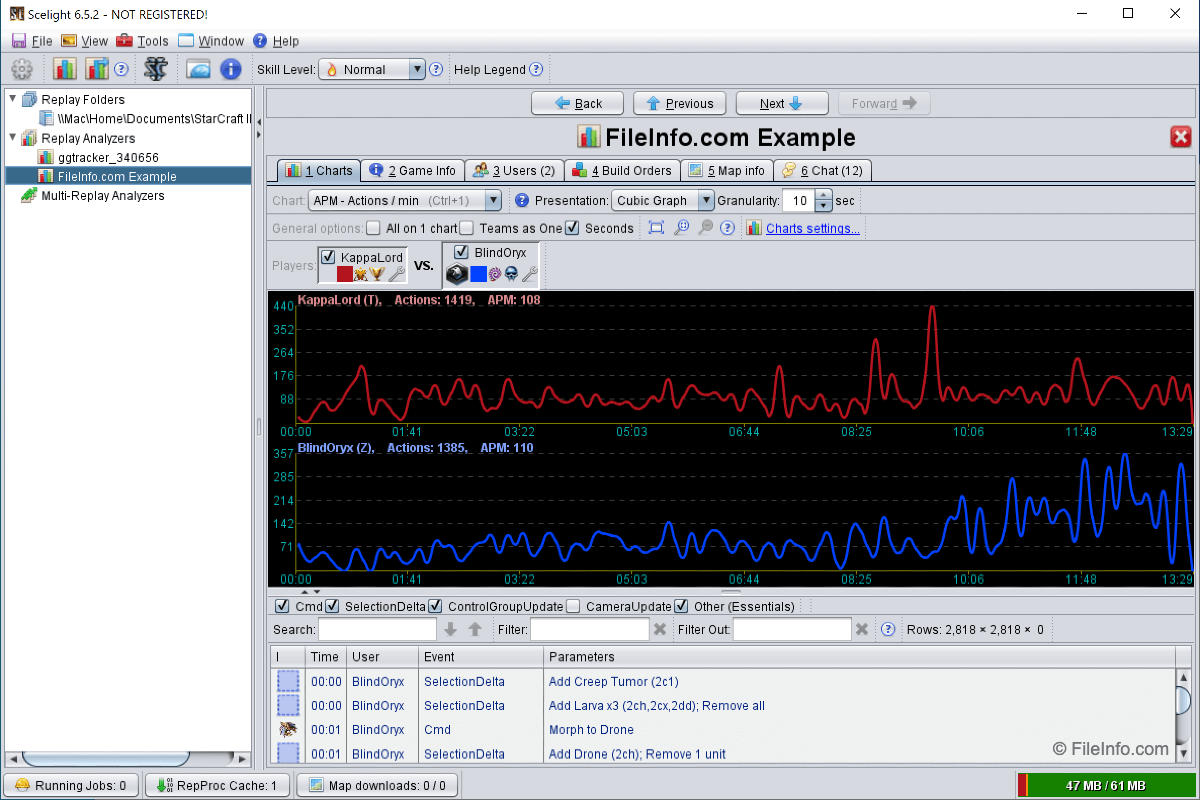Uncheck the ControlGroupUpdate checkbox
The width and height of the screenshot is (1200, 800).
tap(435, 606)
